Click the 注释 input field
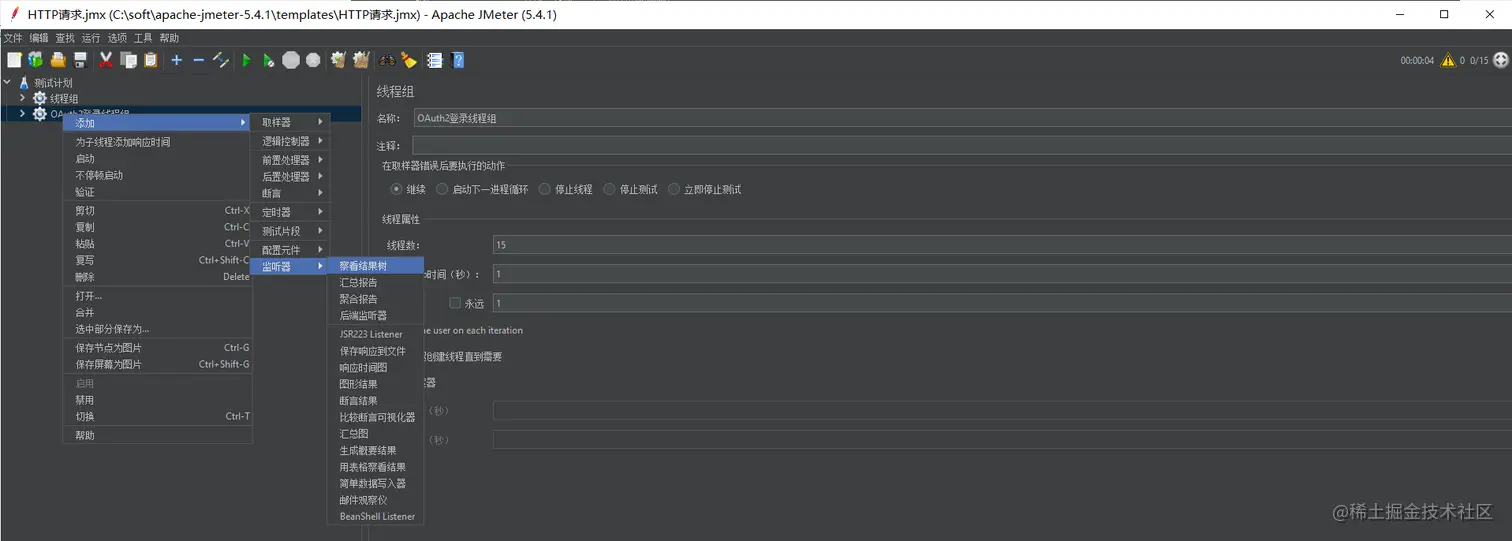 (x=963, y=146)
